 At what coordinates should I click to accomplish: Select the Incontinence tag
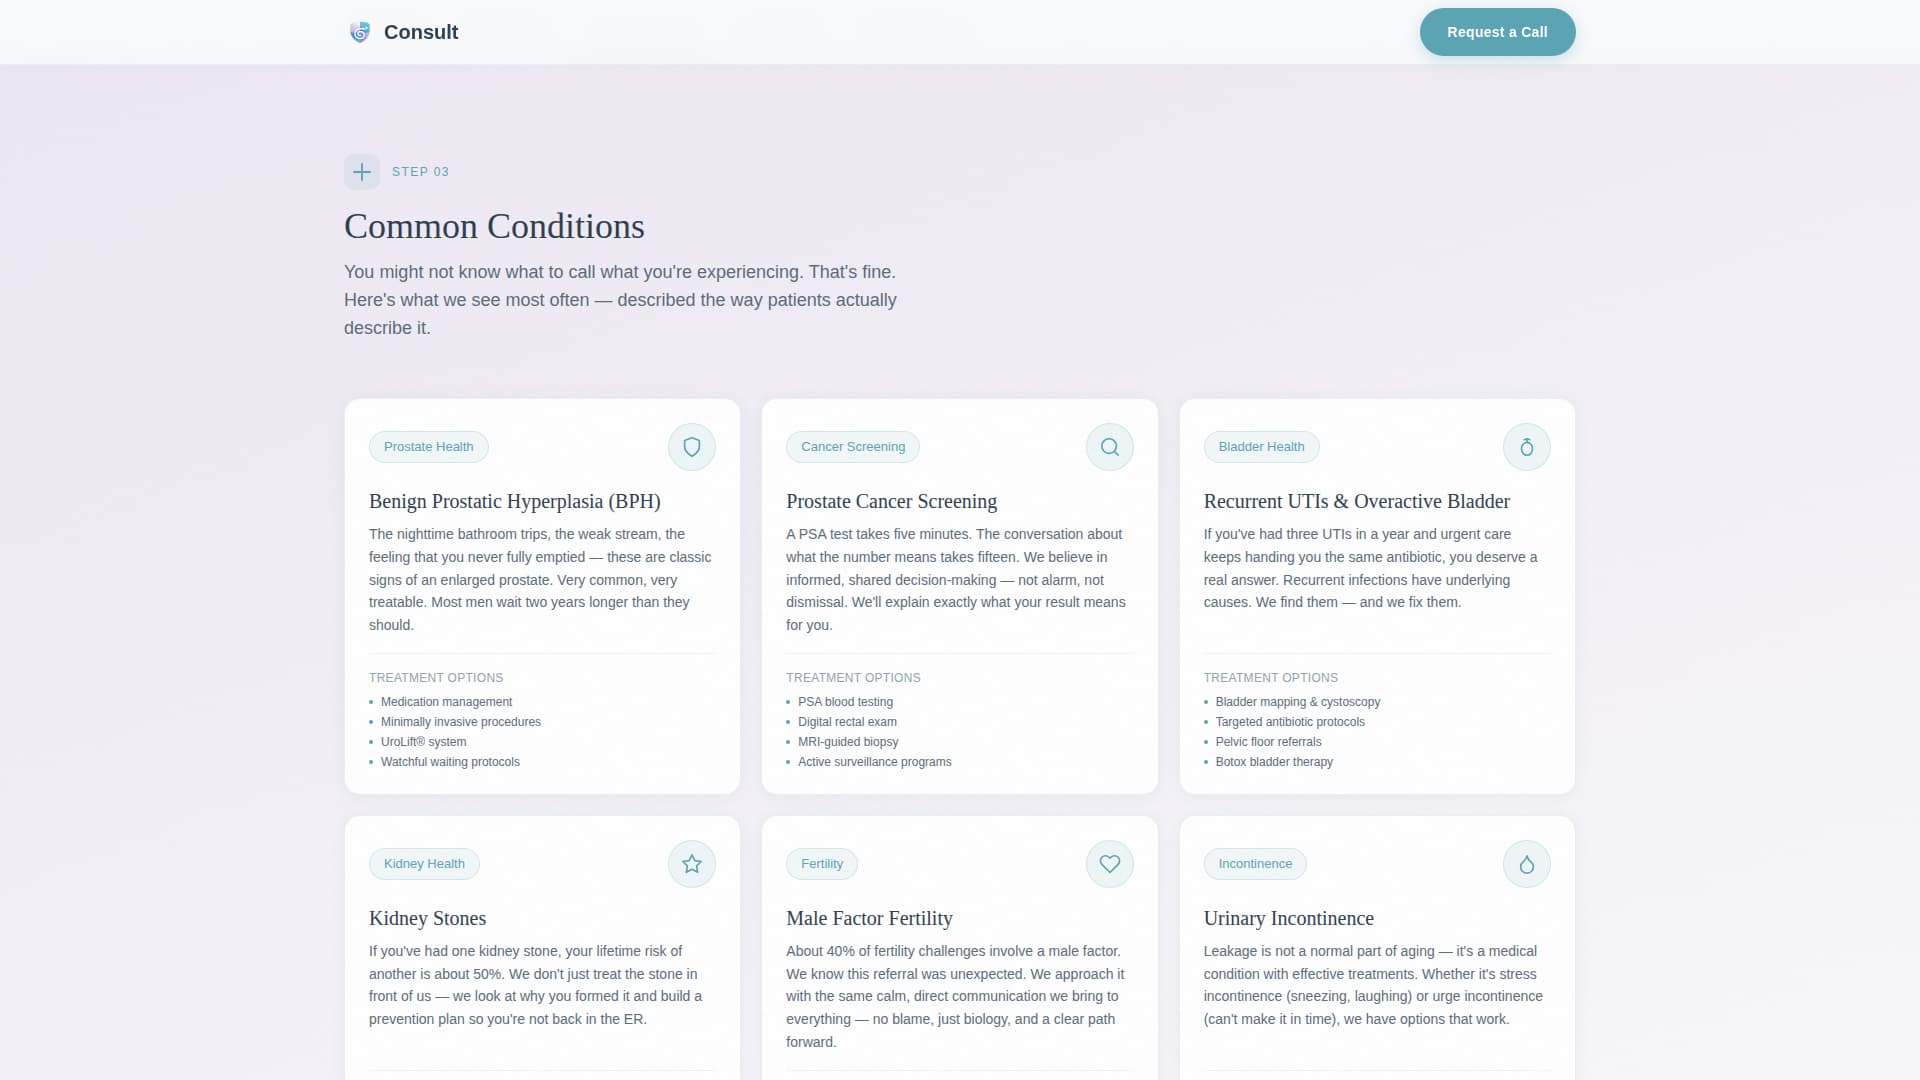1255,864
